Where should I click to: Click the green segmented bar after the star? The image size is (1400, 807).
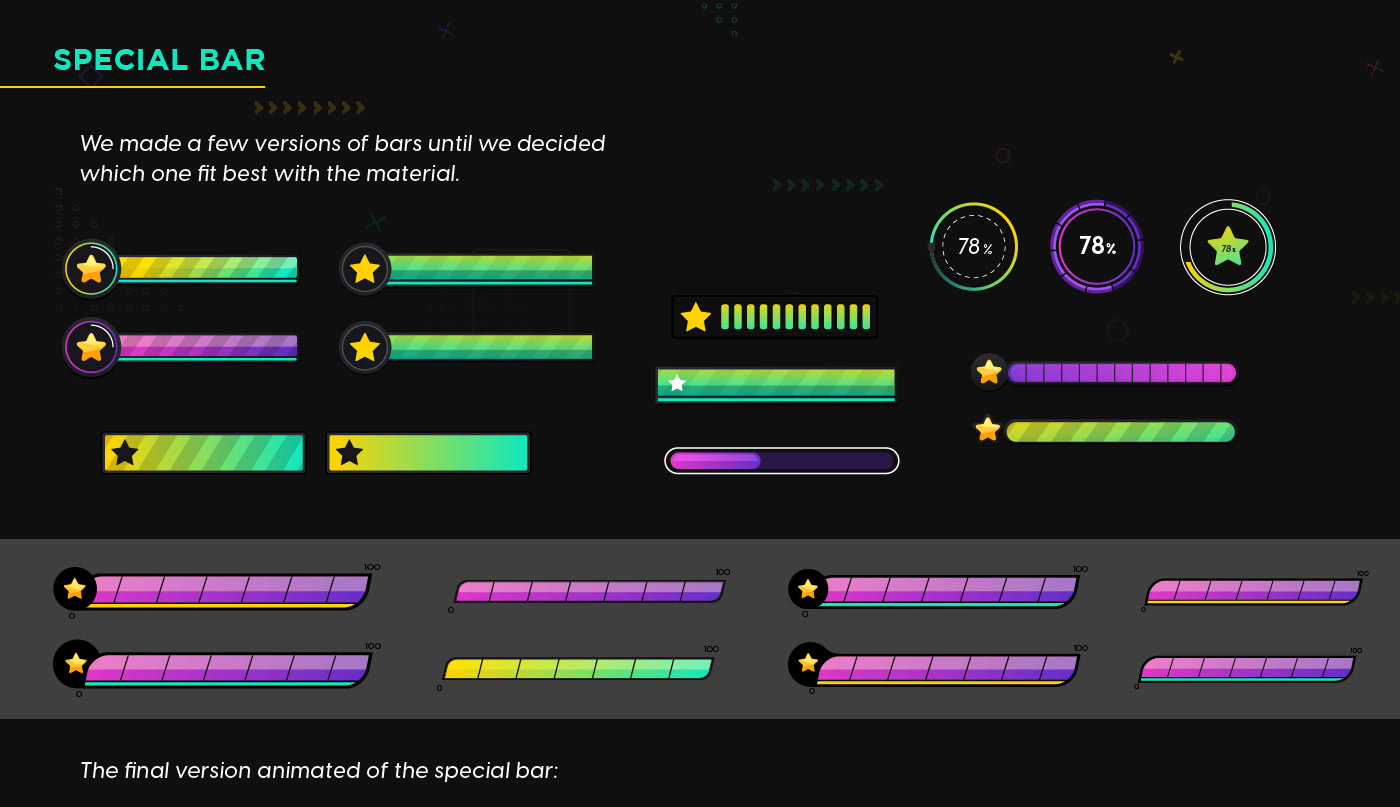coord(796,317)
